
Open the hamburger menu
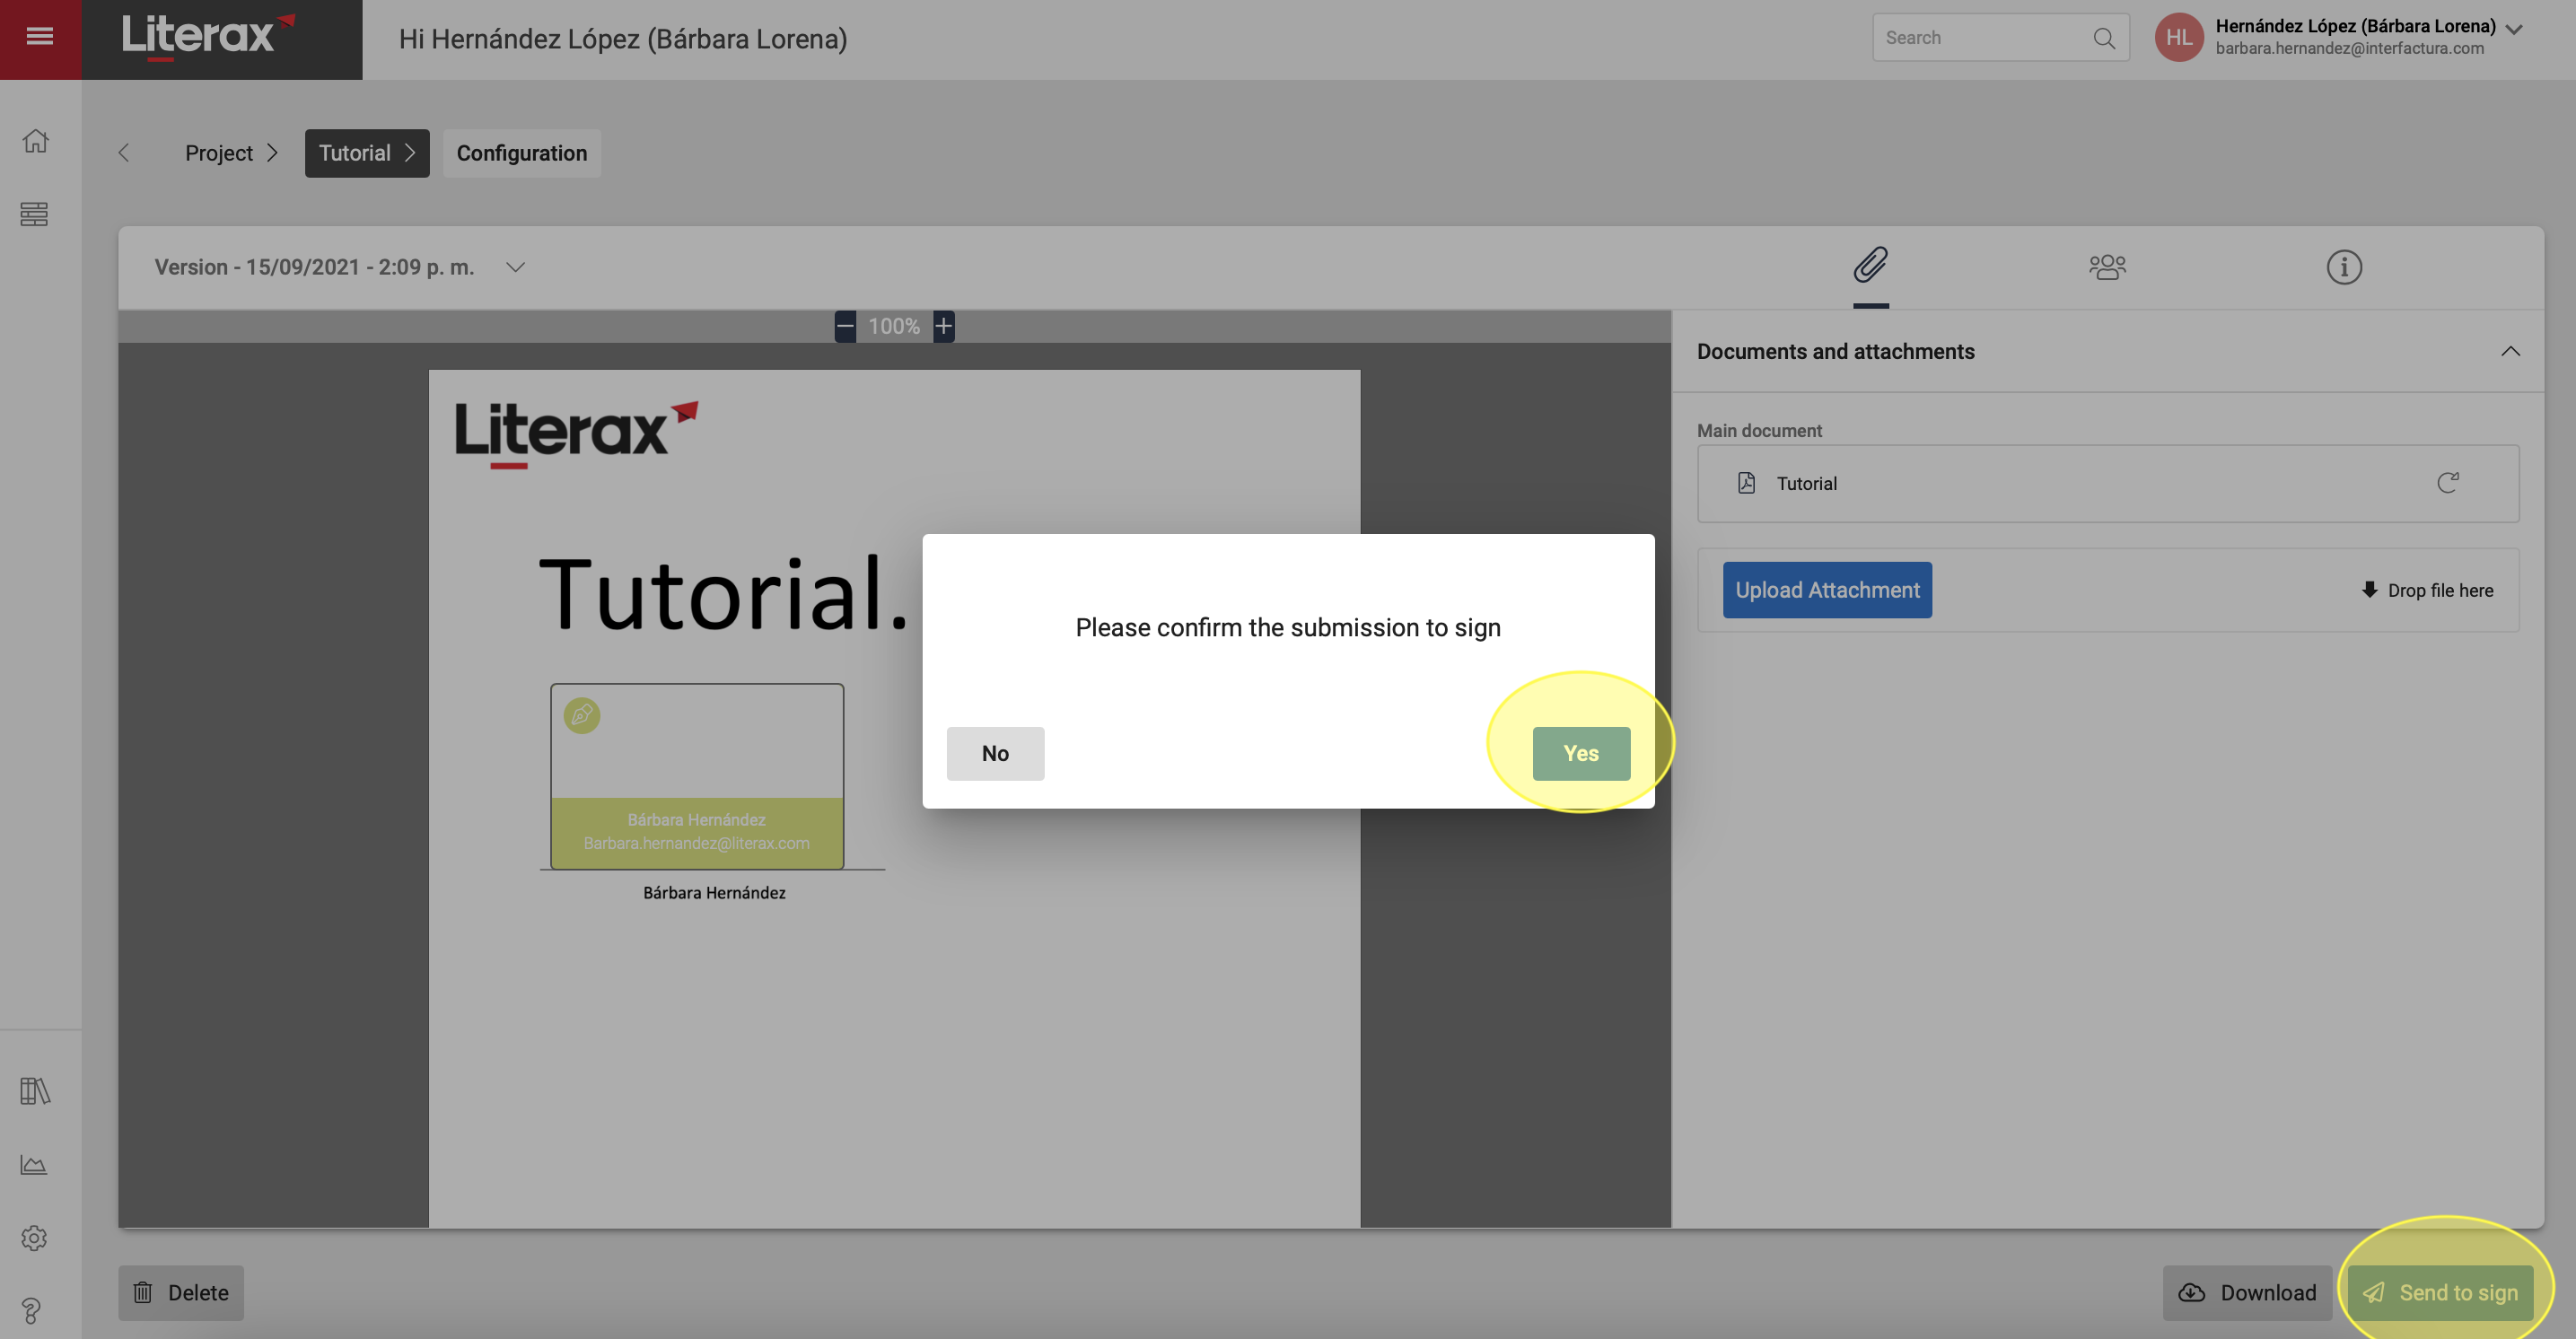40,38
